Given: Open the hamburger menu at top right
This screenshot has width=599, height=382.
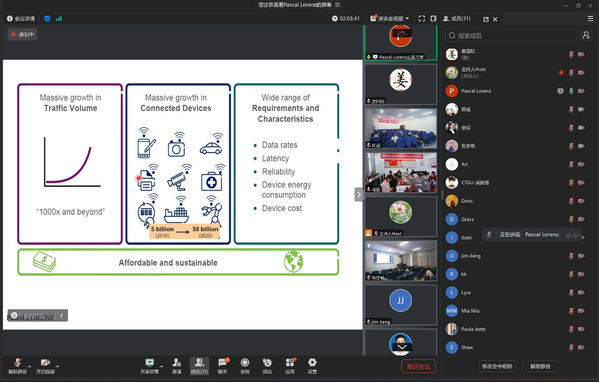Looking at the screenshot, I should coord(590,18).
